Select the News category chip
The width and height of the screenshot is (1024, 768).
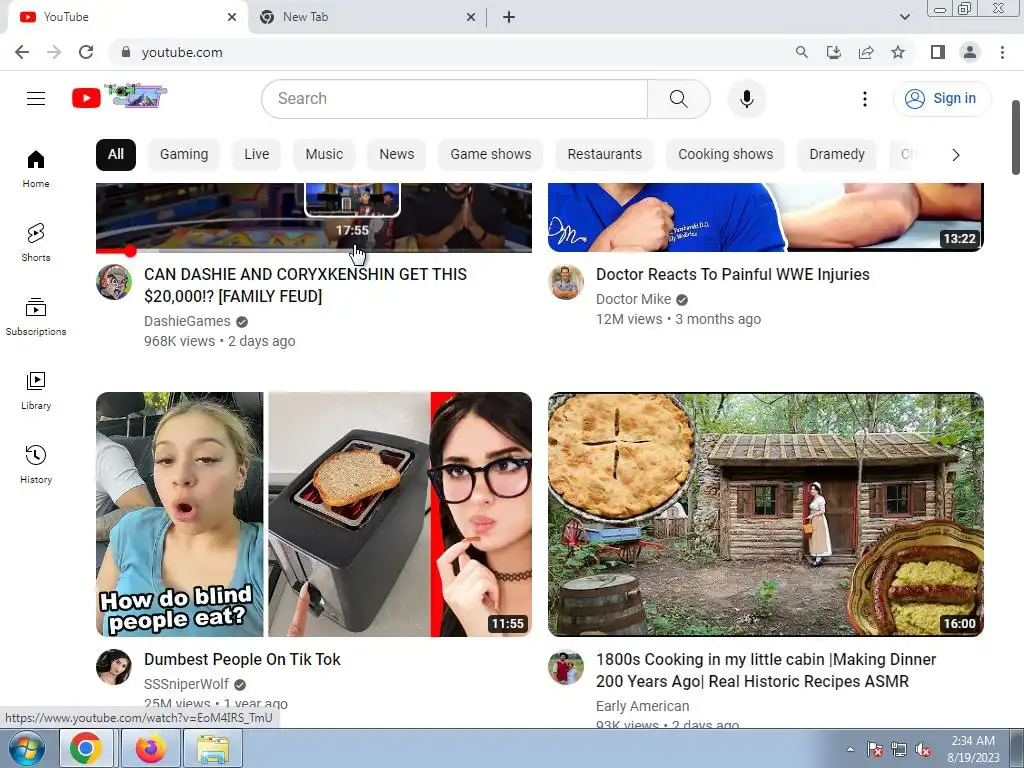(396, 155)
